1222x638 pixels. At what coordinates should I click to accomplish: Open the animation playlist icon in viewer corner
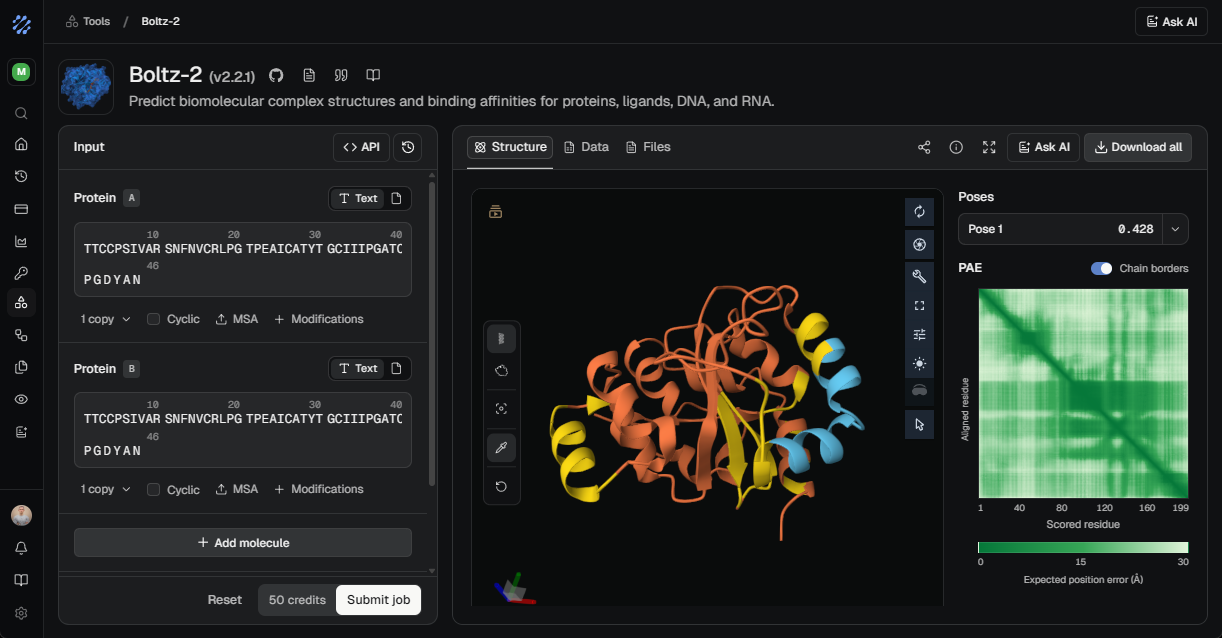[x=495, y=211]
